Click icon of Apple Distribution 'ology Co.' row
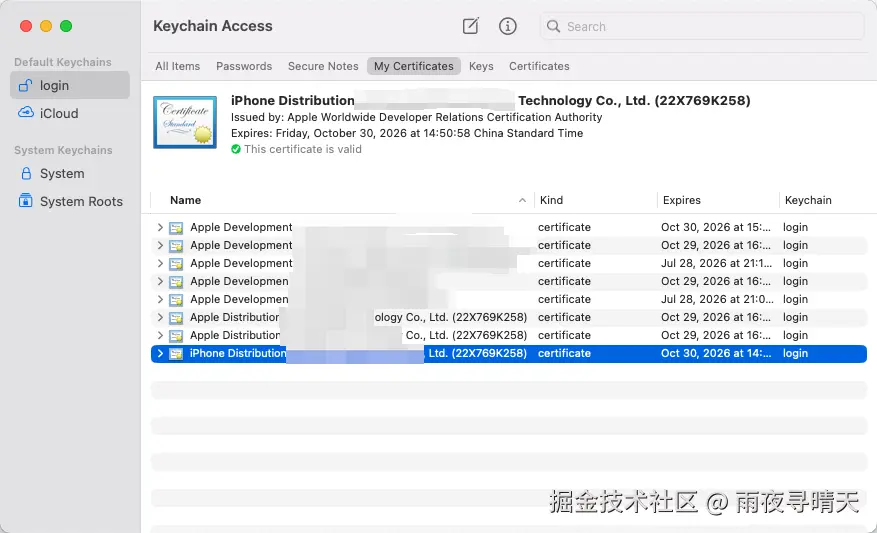Image resolution: width=877 pixels, height=533 pixels. click(176, 318)
